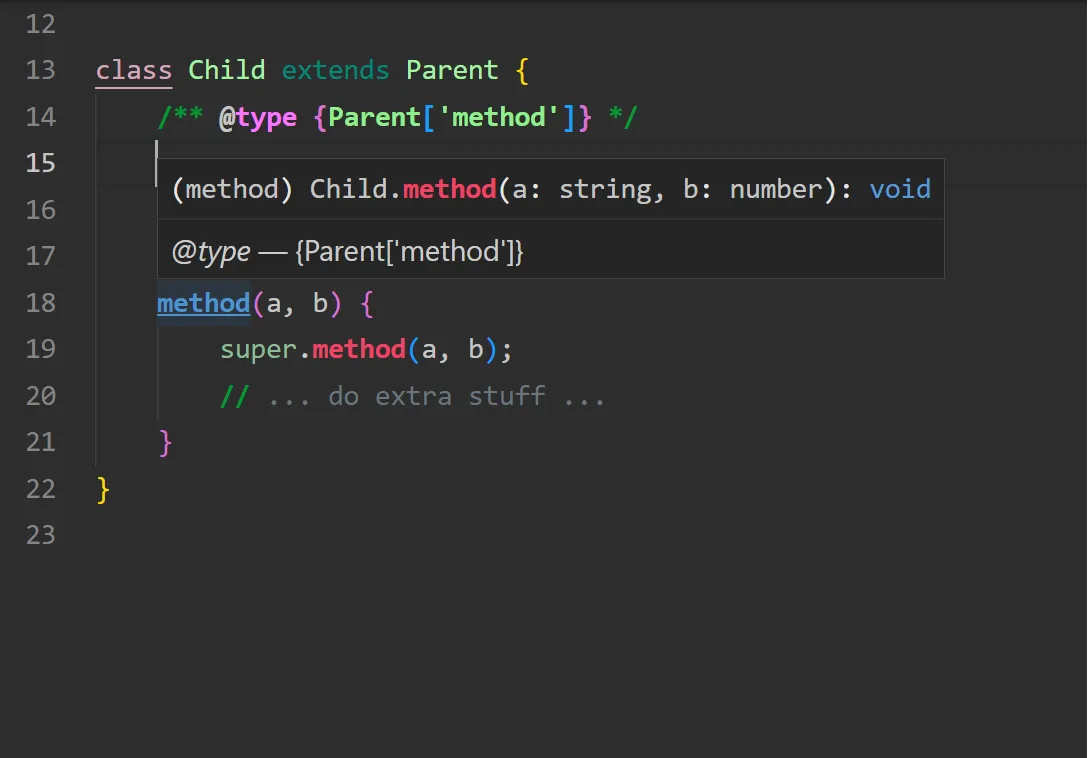Click the '// ... do extra stuff ...' comment
The image size is (1092, 758).
point(412,397)
